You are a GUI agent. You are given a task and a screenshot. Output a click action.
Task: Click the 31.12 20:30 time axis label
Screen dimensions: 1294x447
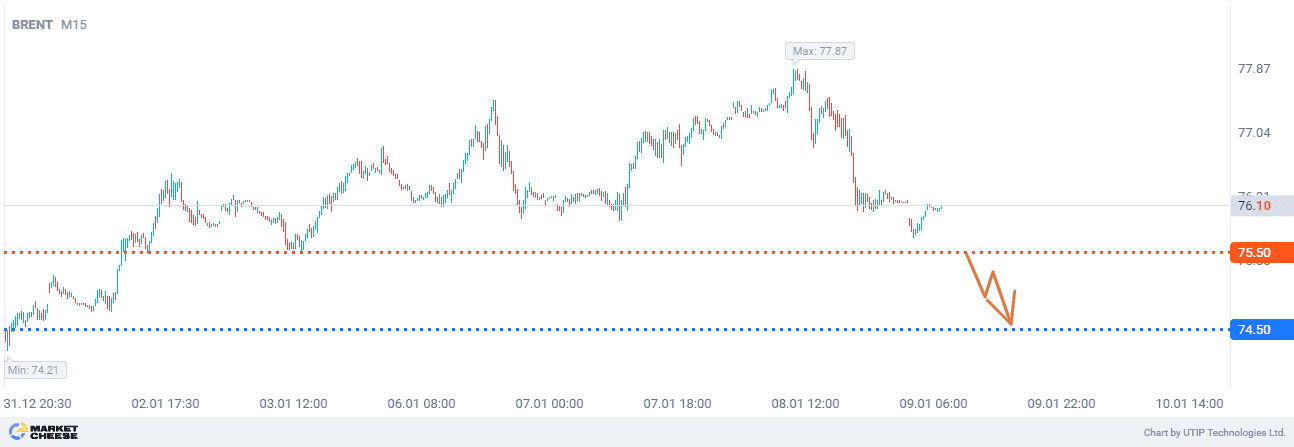[x=36, y=404]
